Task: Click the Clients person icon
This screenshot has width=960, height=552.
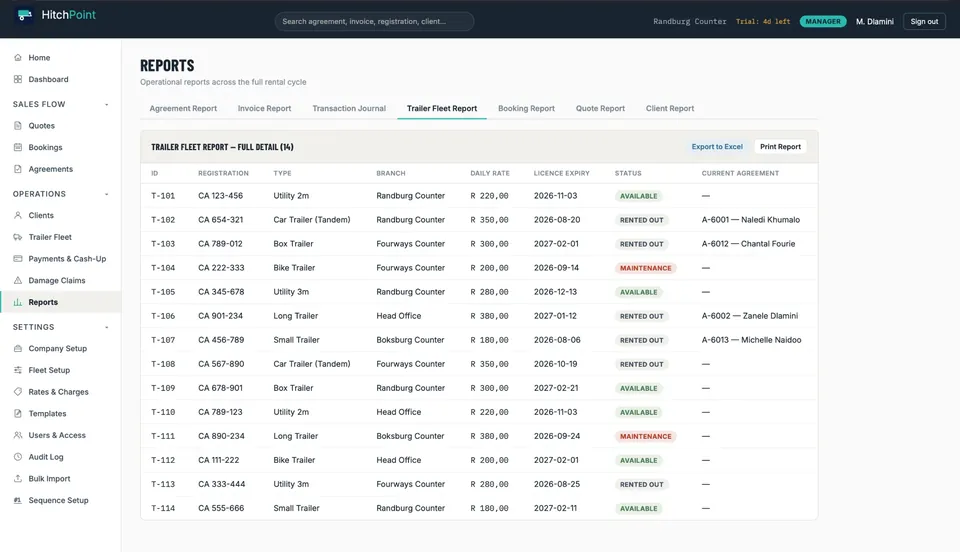Action: pos(18,215)
